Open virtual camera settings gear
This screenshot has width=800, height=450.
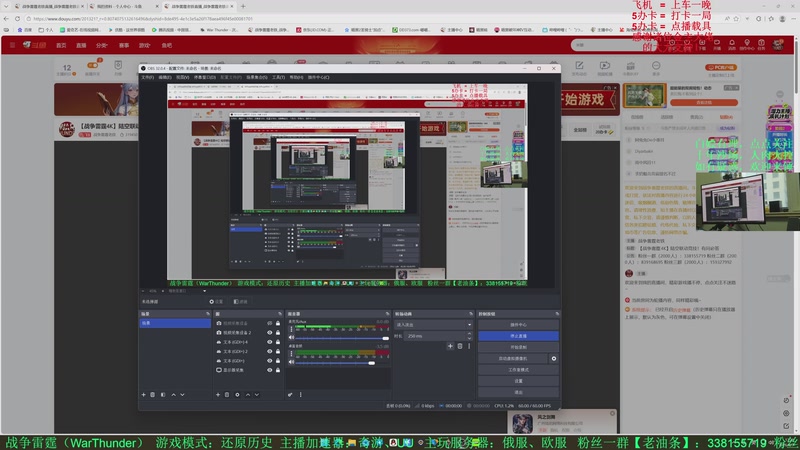coord(554,359)
